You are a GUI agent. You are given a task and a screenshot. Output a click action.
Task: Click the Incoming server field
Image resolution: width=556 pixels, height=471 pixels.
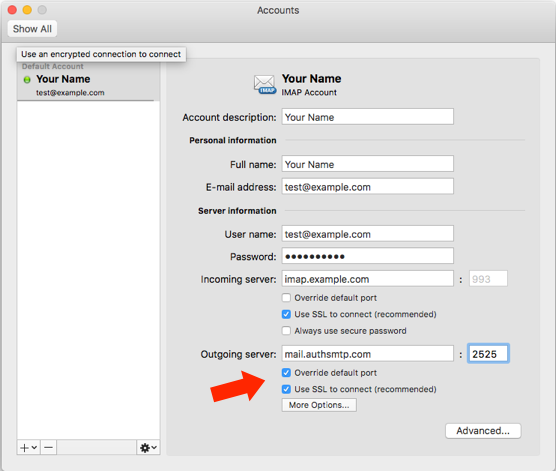click(x=367, y=279)
